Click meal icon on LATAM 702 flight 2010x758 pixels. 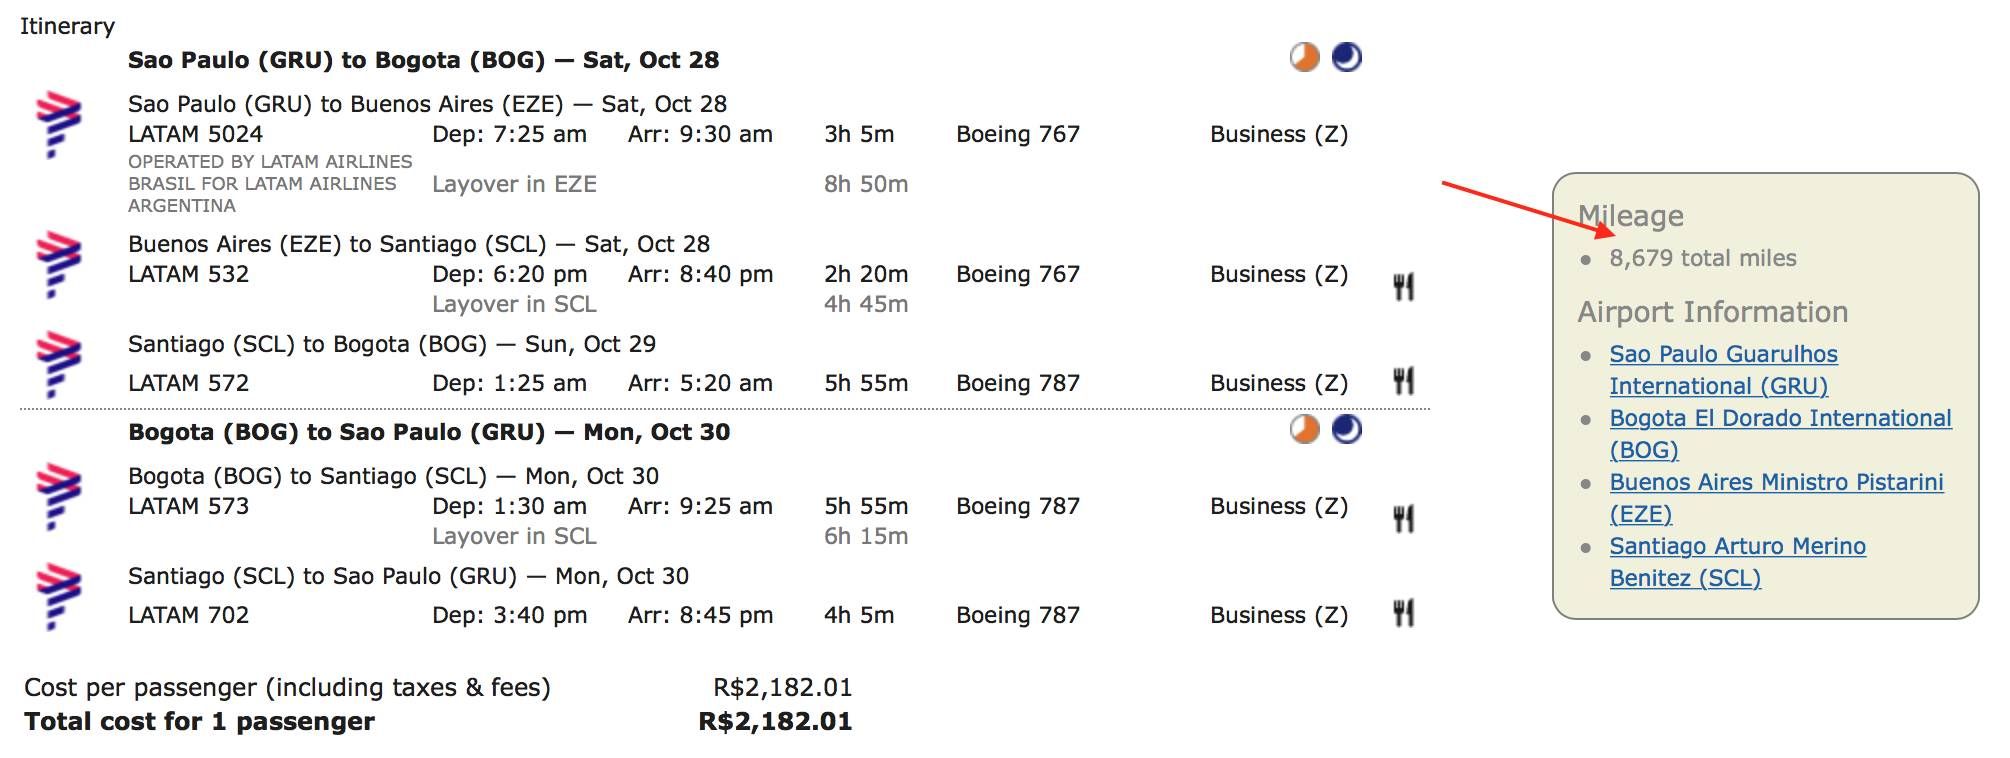click(1404, 613)
